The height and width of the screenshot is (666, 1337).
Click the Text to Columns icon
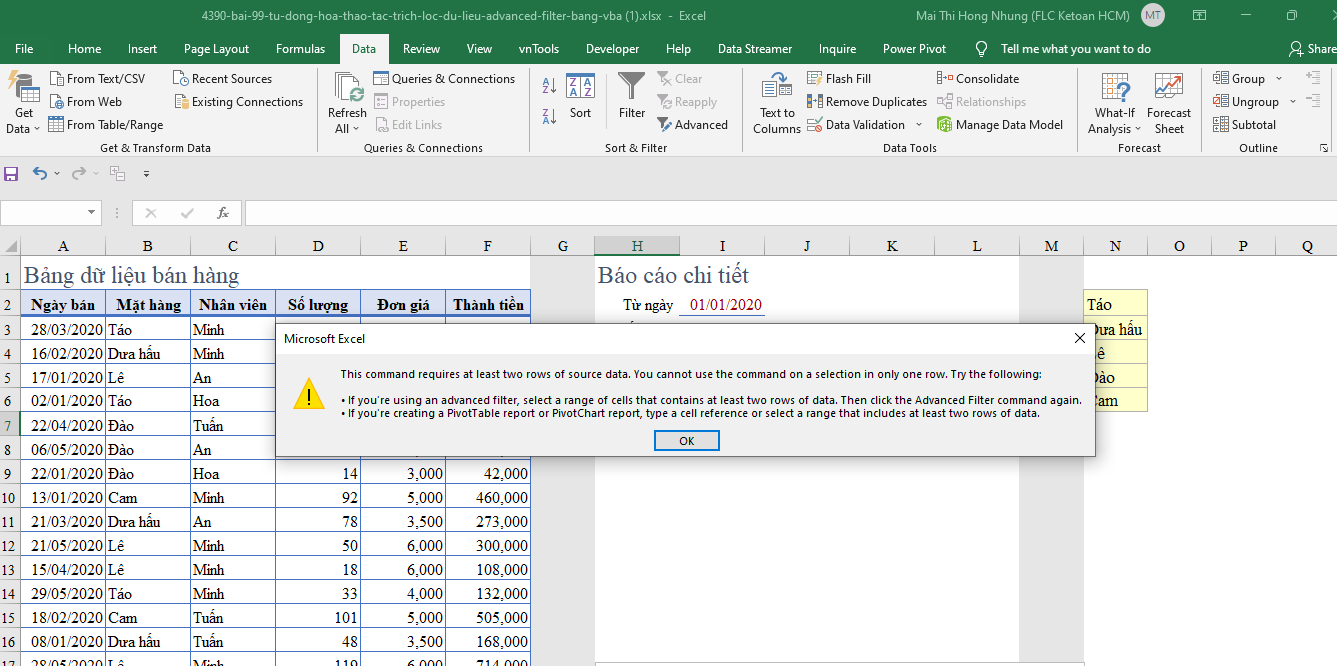[777, 103]
